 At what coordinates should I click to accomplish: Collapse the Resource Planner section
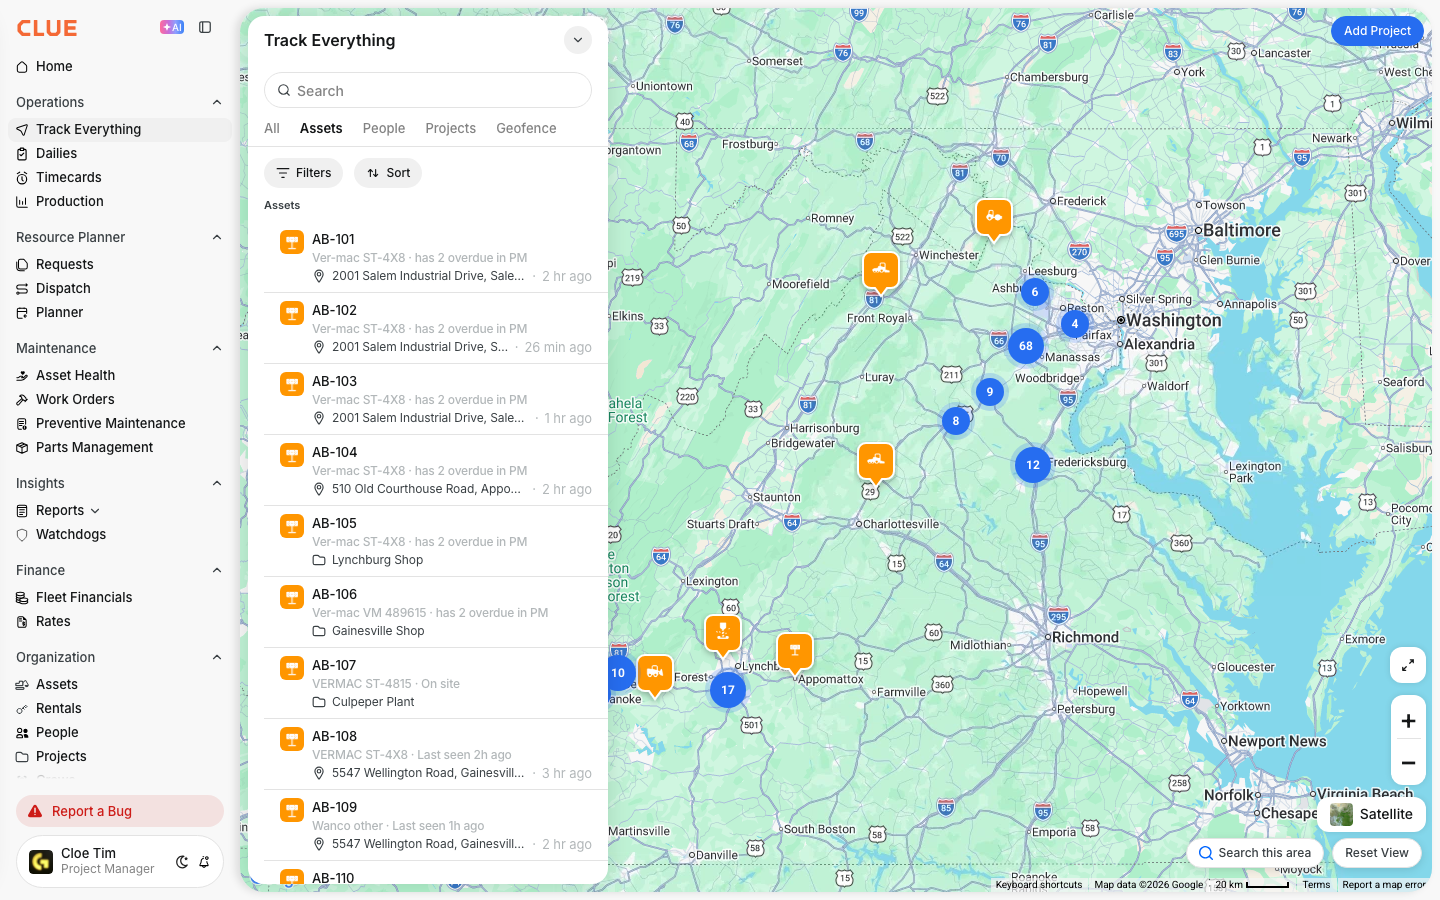(x=217, y=237)
